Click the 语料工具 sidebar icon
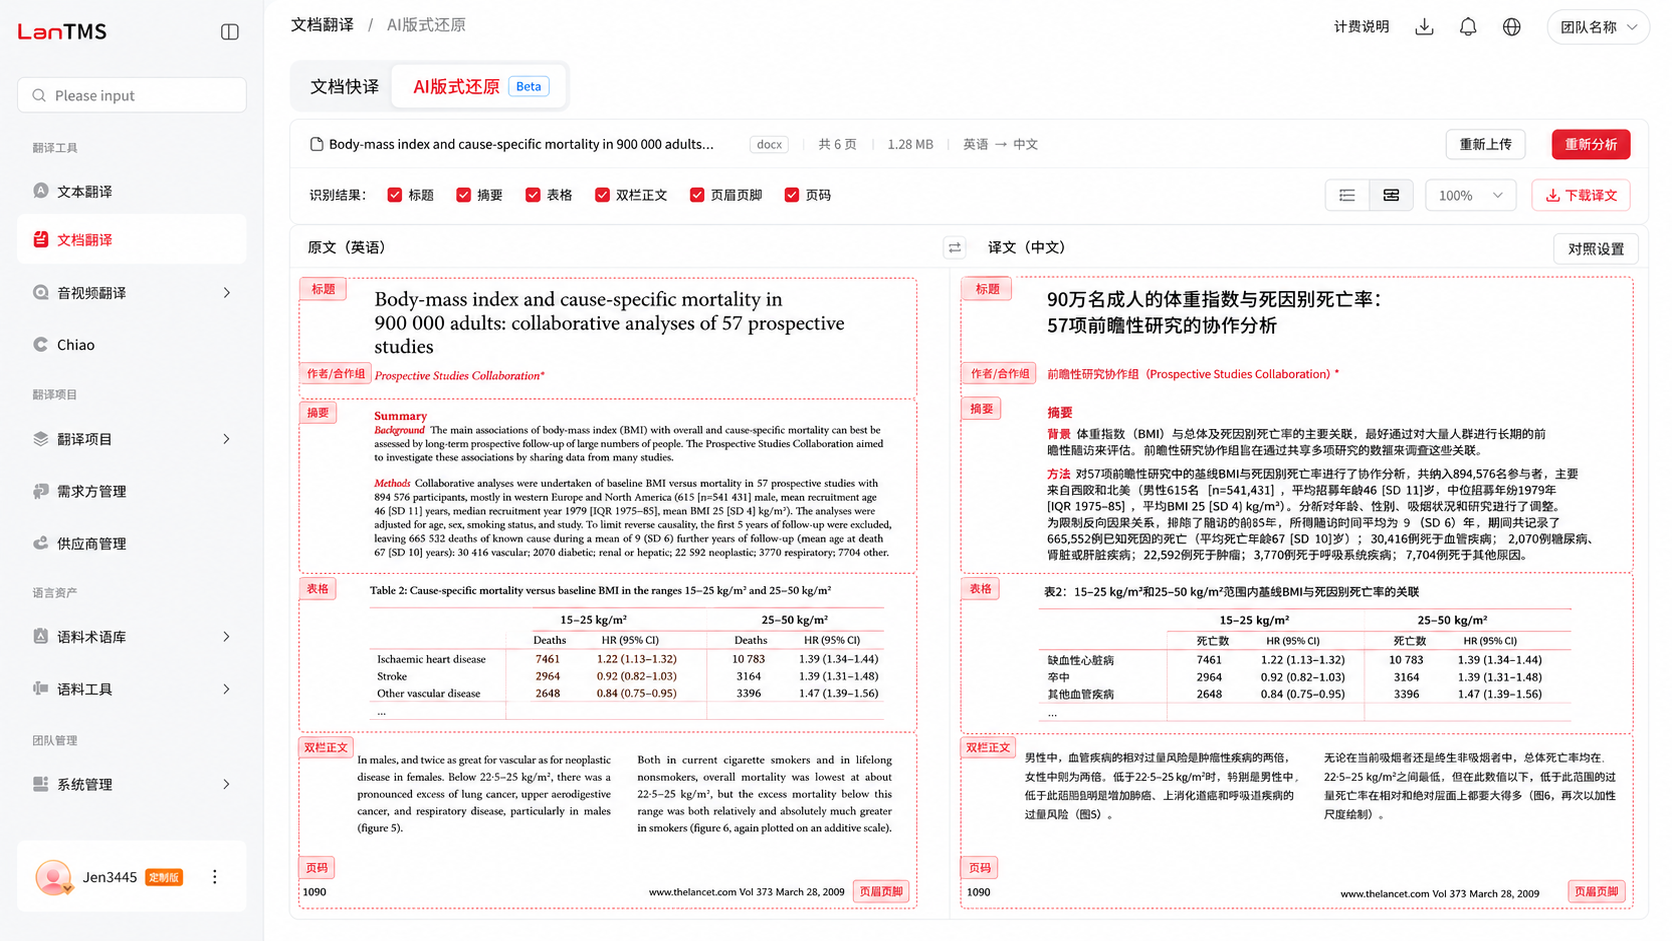 point(41,688)
